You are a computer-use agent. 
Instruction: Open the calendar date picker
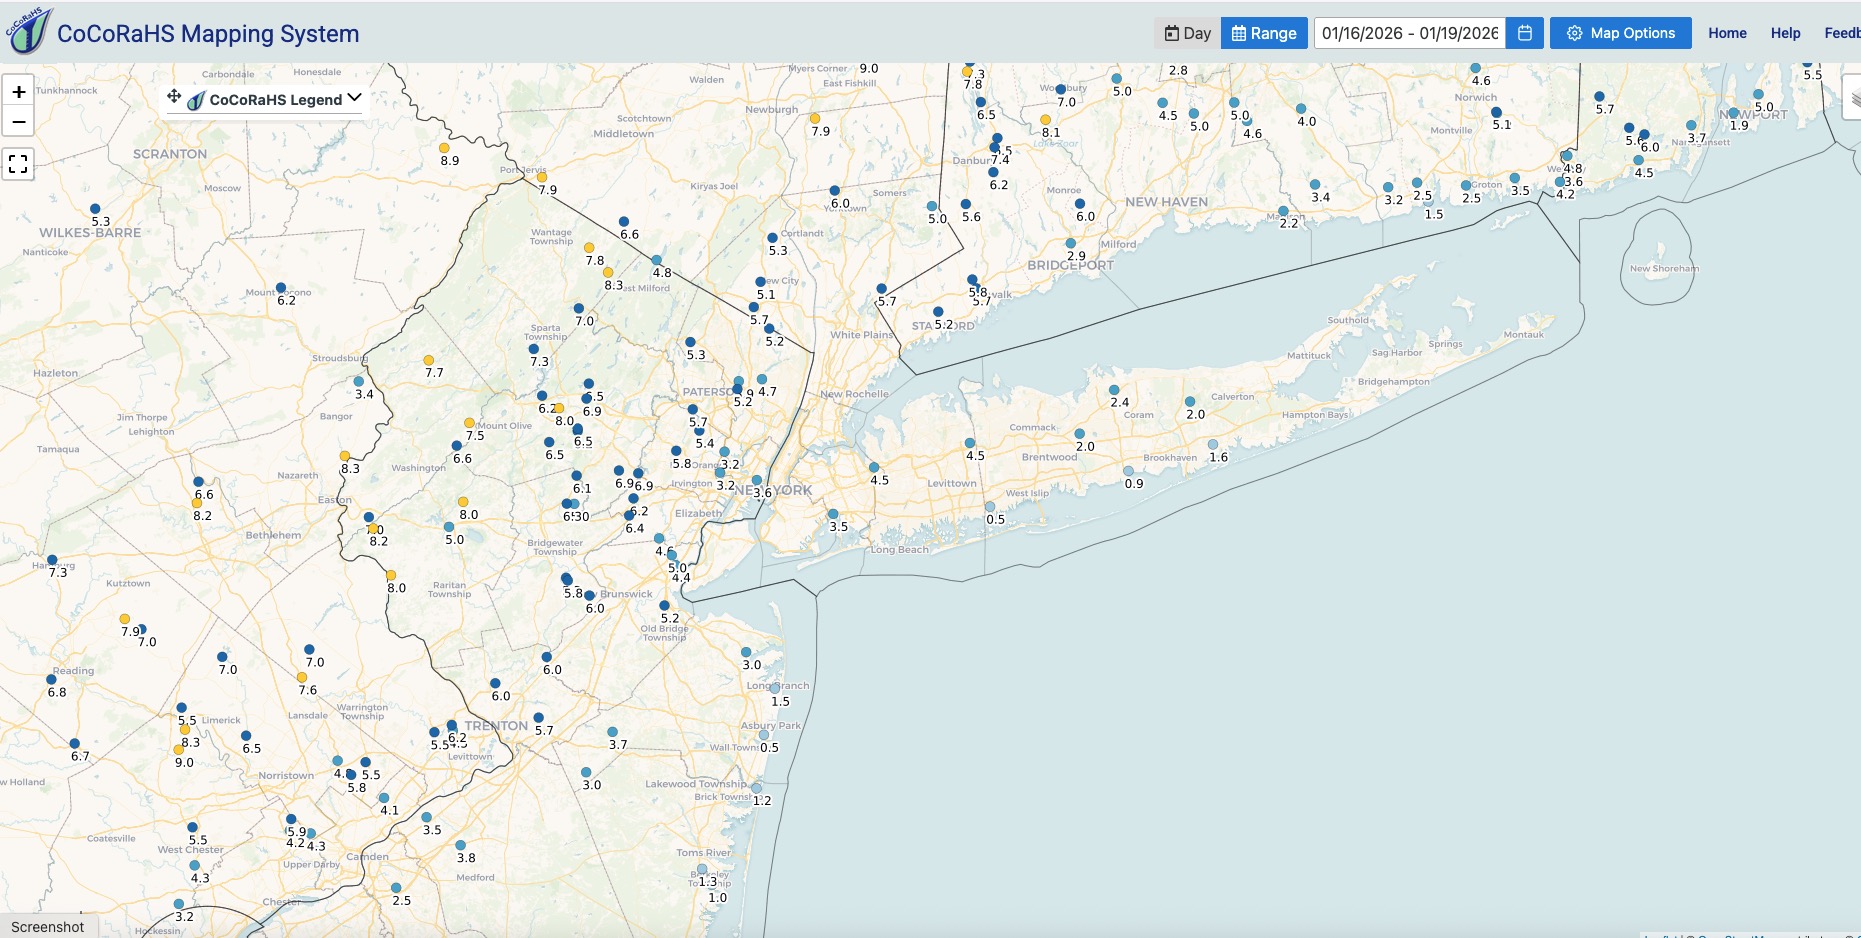(1525, 33)
